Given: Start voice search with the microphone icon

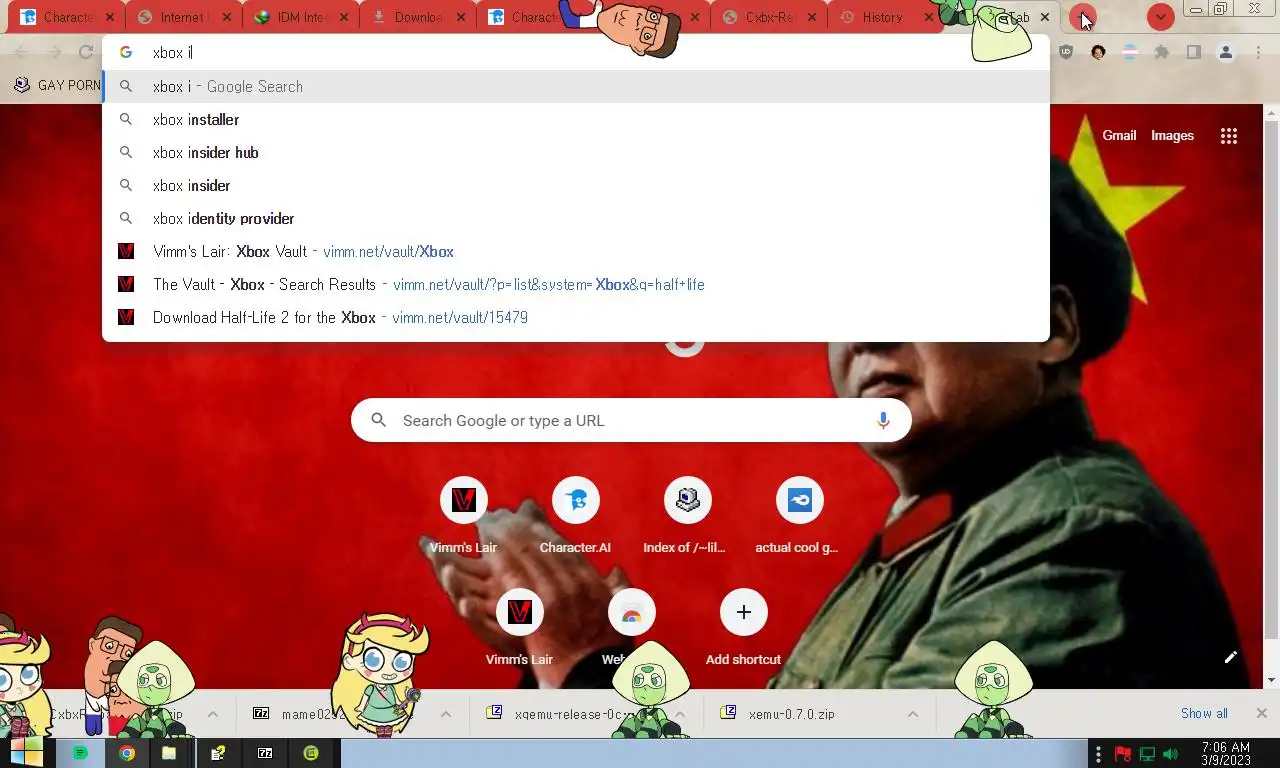Looking at the screenshot, I should (882, 421).
